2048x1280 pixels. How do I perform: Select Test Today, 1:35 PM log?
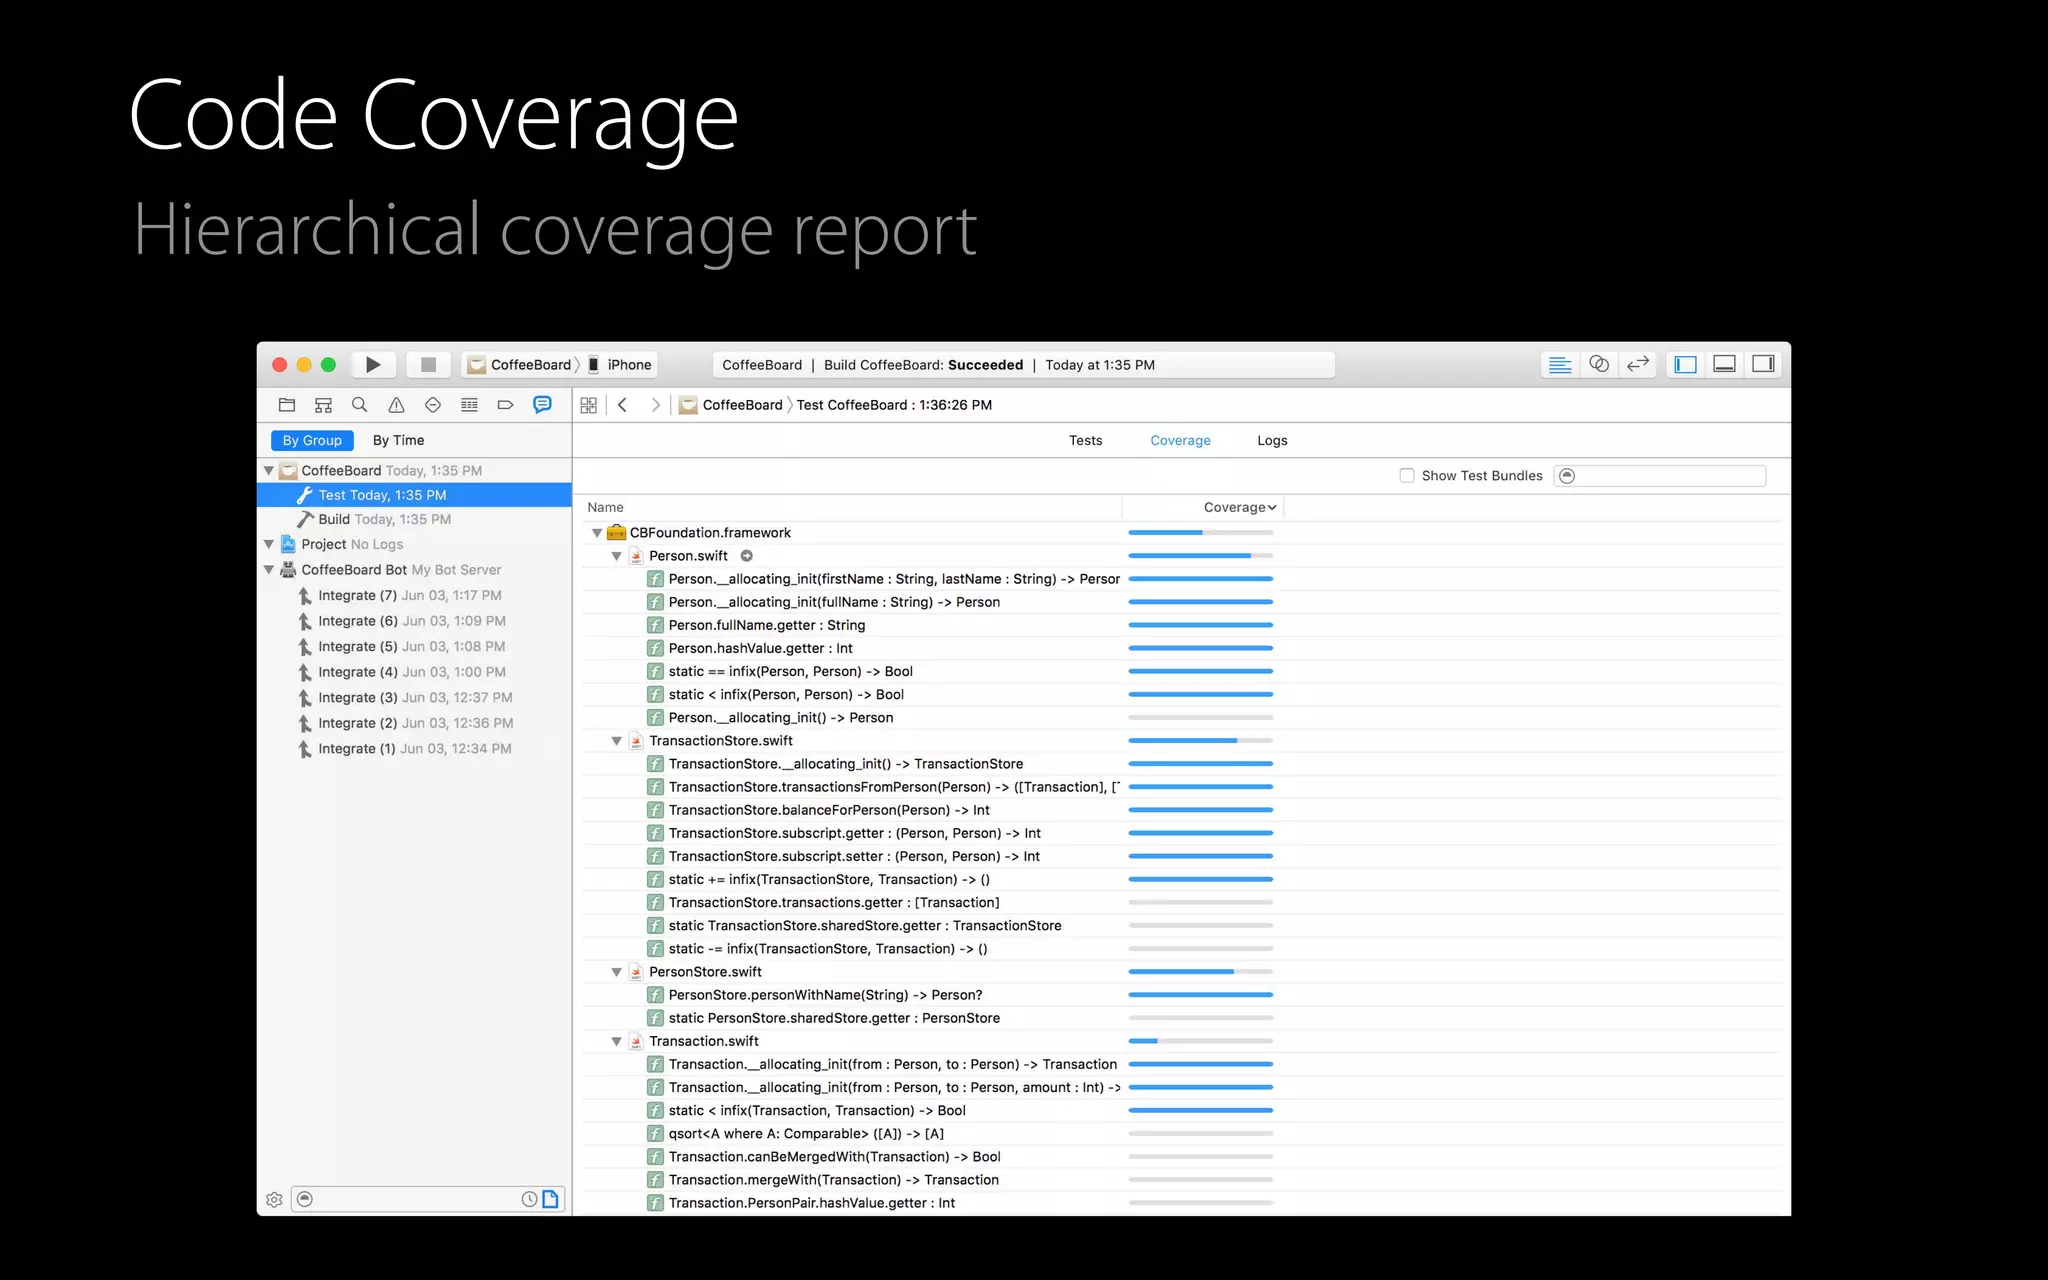[x=414, y=495]
